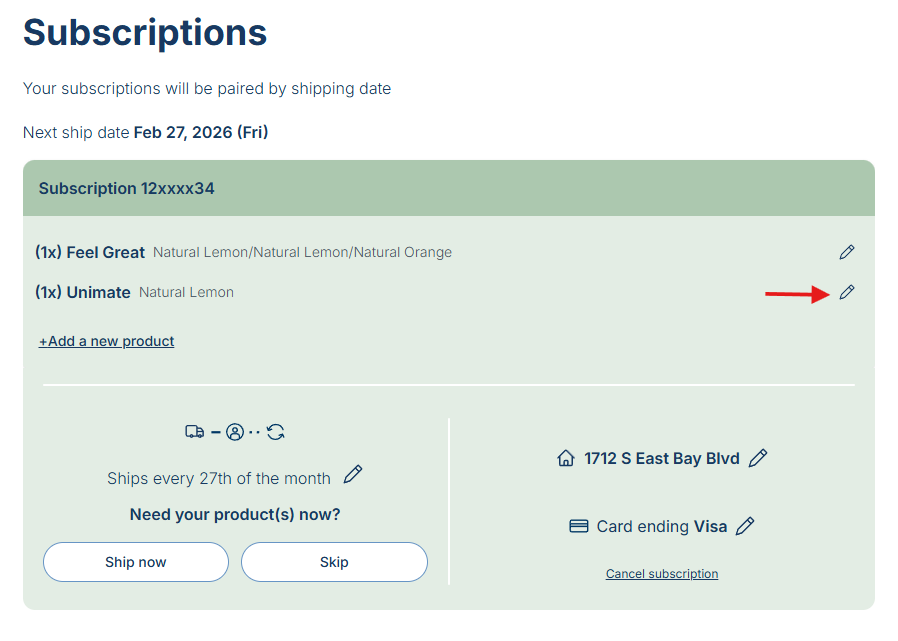Click the recurring cycle arrows icon
898x641 pixels.
(x=276, y=432)
